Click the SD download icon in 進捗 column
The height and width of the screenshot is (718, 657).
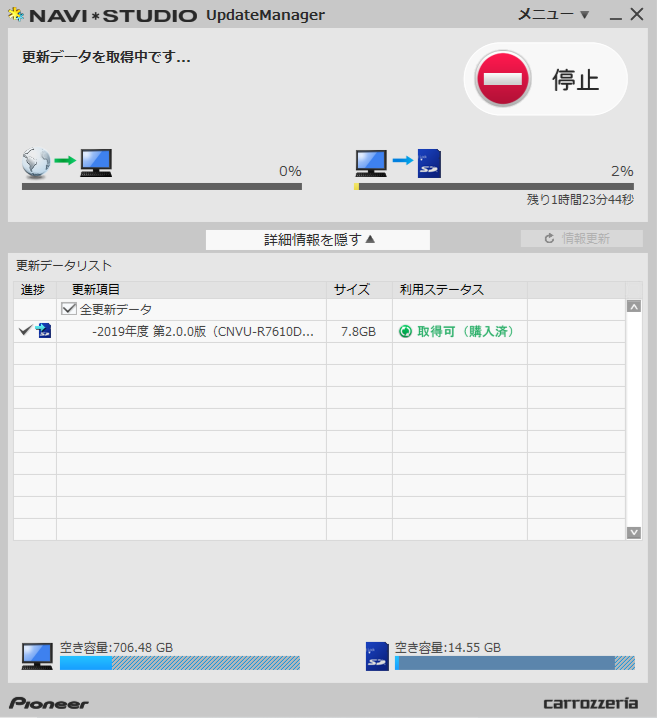pos(43,330)
